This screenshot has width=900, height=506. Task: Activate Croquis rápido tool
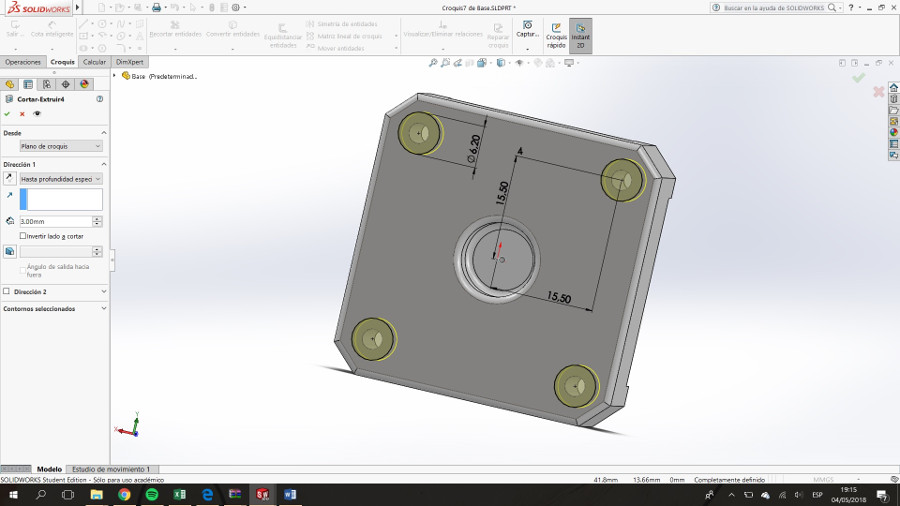point(556,36)
